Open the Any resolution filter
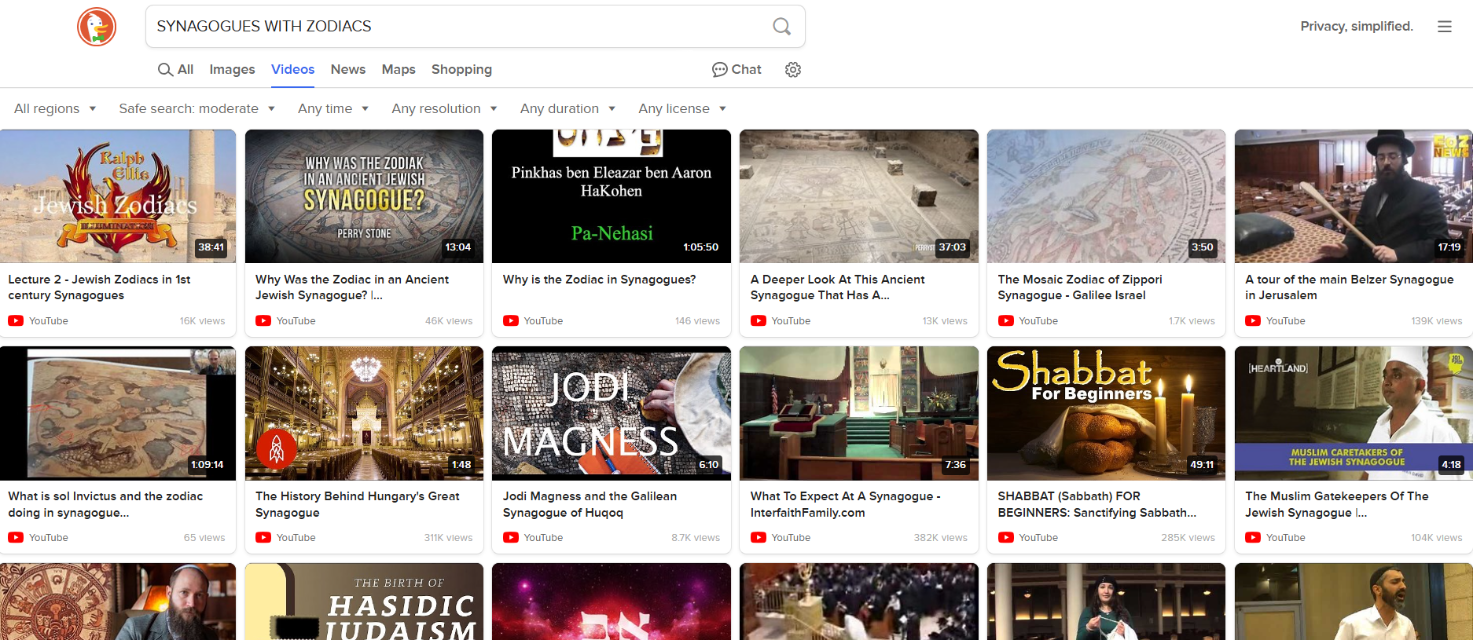This screenshot has width=1473, height=640. pyautogui.click(x=445, y=109)
